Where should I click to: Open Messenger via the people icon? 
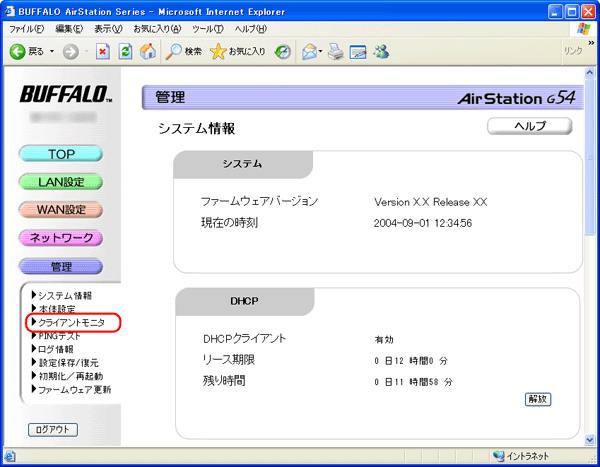[382, 51]
